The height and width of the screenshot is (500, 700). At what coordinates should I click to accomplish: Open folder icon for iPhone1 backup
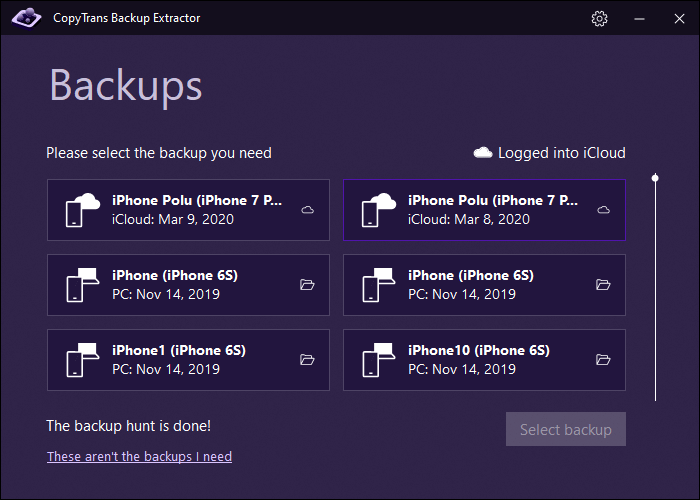[x=307, y=360]
